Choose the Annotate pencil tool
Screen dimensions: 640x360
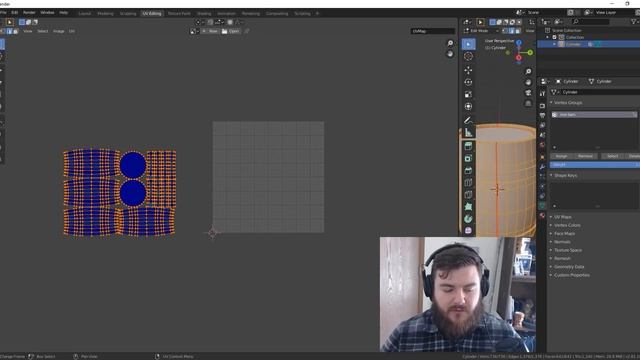click(x=468, y=120)
